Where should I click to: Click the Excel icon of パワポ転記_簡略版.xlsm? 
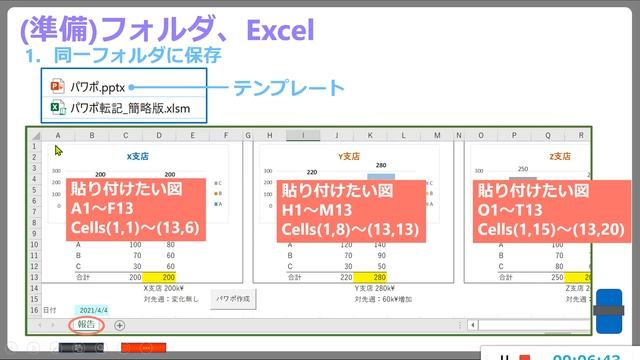58,108
